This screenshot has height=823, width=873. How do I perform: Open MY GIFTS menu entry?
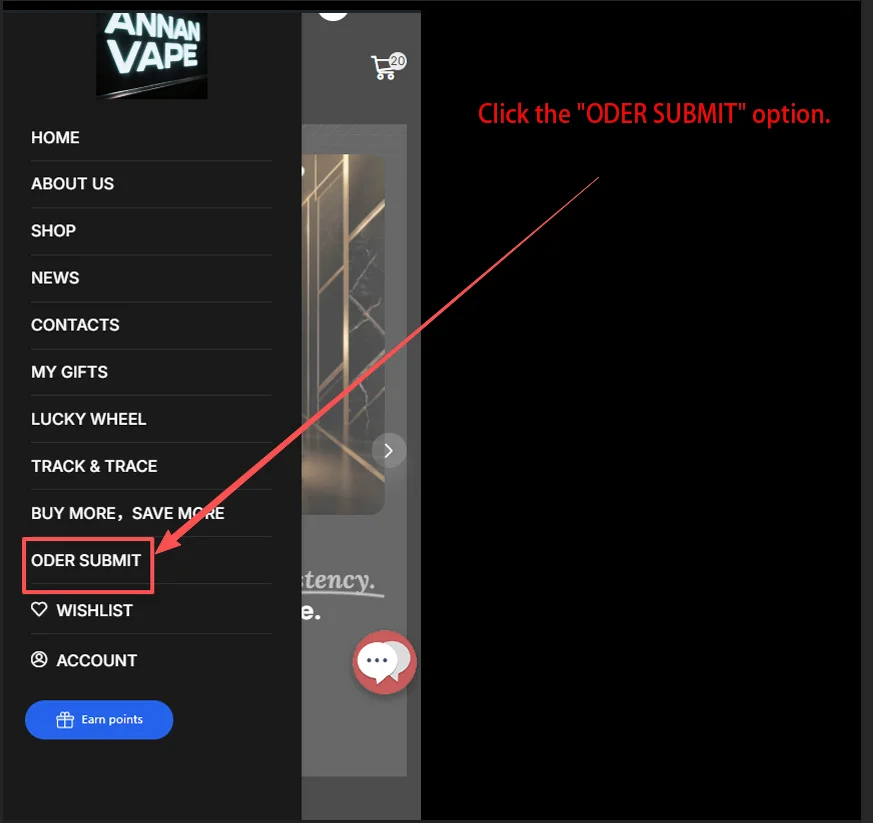point(70,372)
